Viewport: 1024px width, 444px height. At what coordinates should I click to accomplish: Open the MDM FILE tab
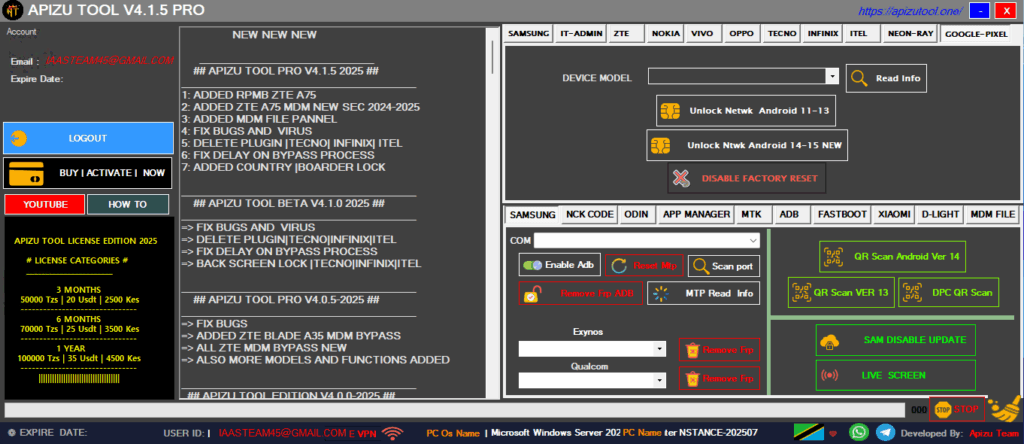tap(992, 214)
